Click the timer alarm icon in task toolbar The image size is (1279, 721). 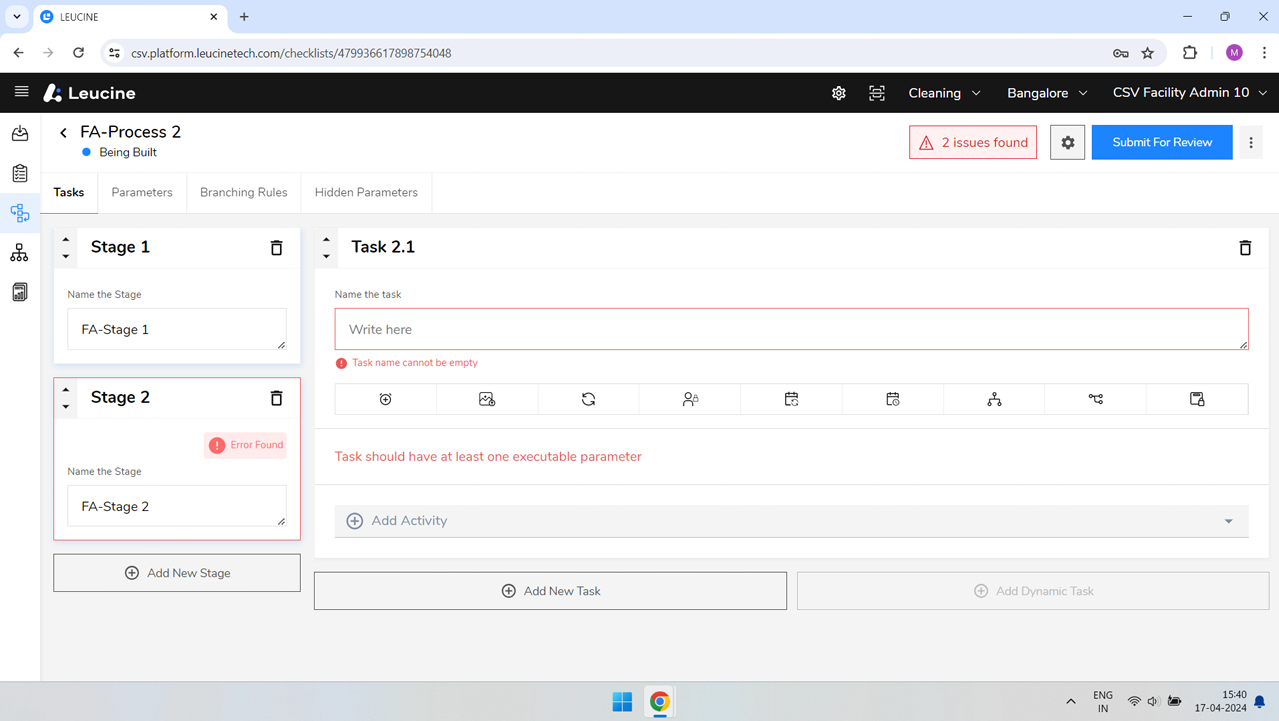point(386,399)
